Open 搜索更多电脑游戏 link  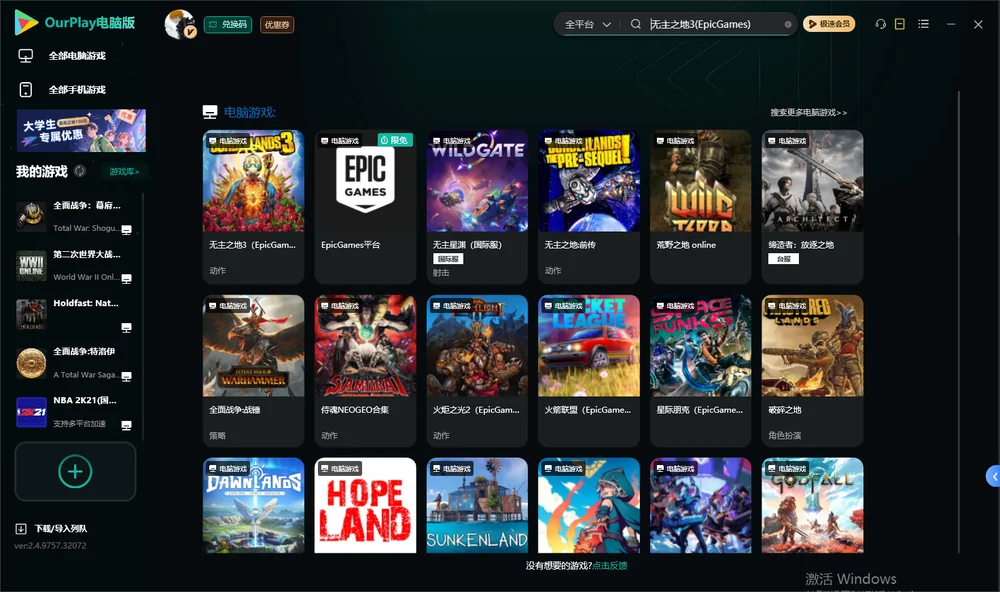click(x=808, y=112)
